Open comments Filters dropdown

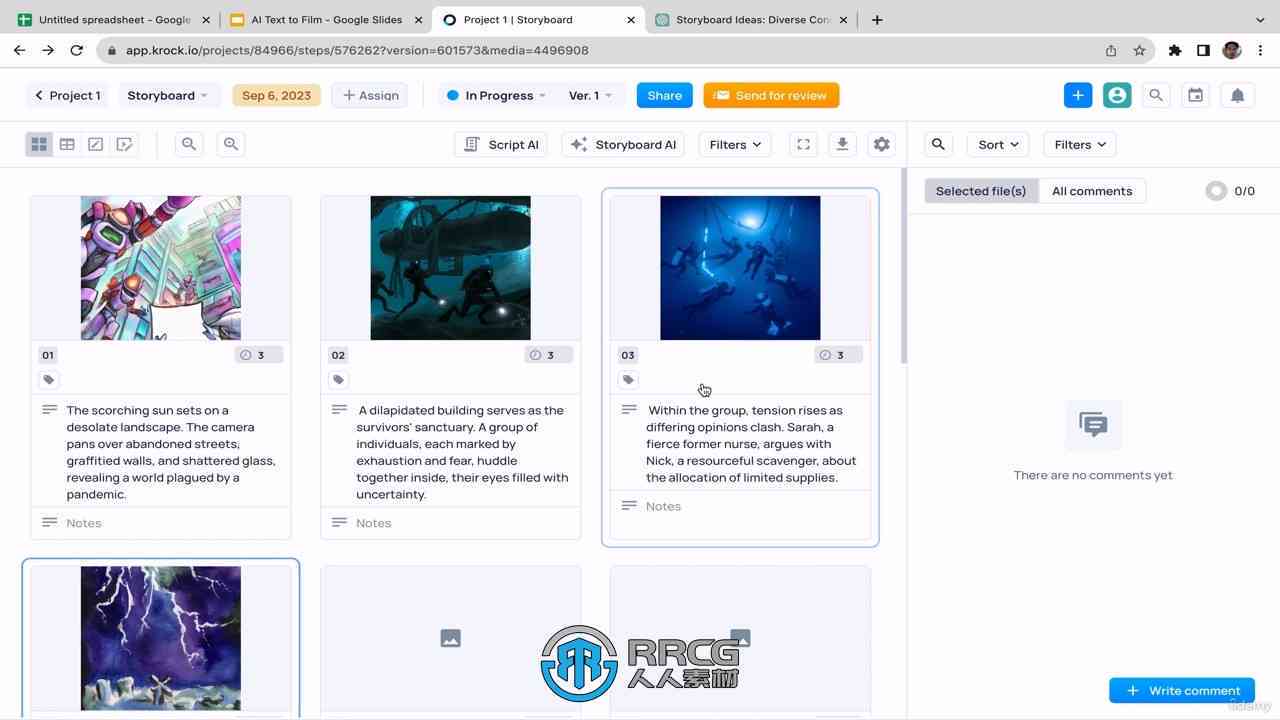click(x=1080, y=144)
